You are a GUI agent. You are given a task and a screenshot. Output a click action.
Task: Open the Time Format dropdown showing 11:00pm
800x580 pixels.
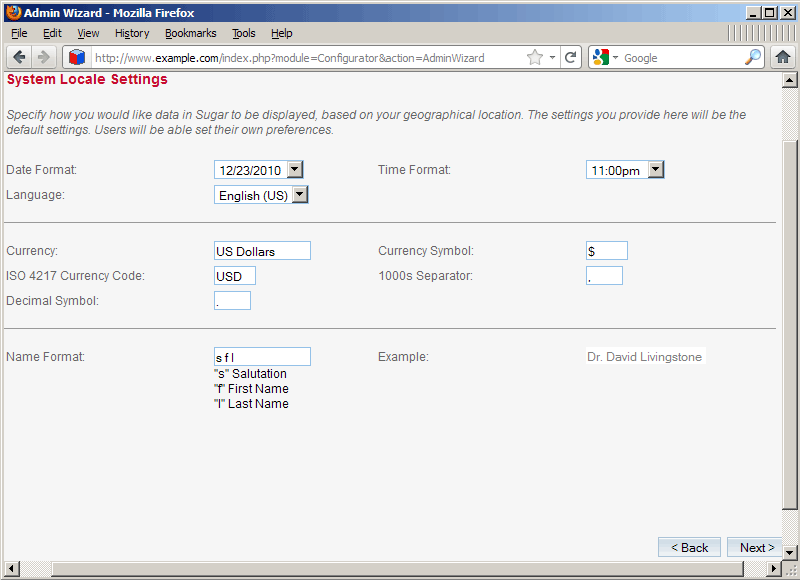point(656,169)
